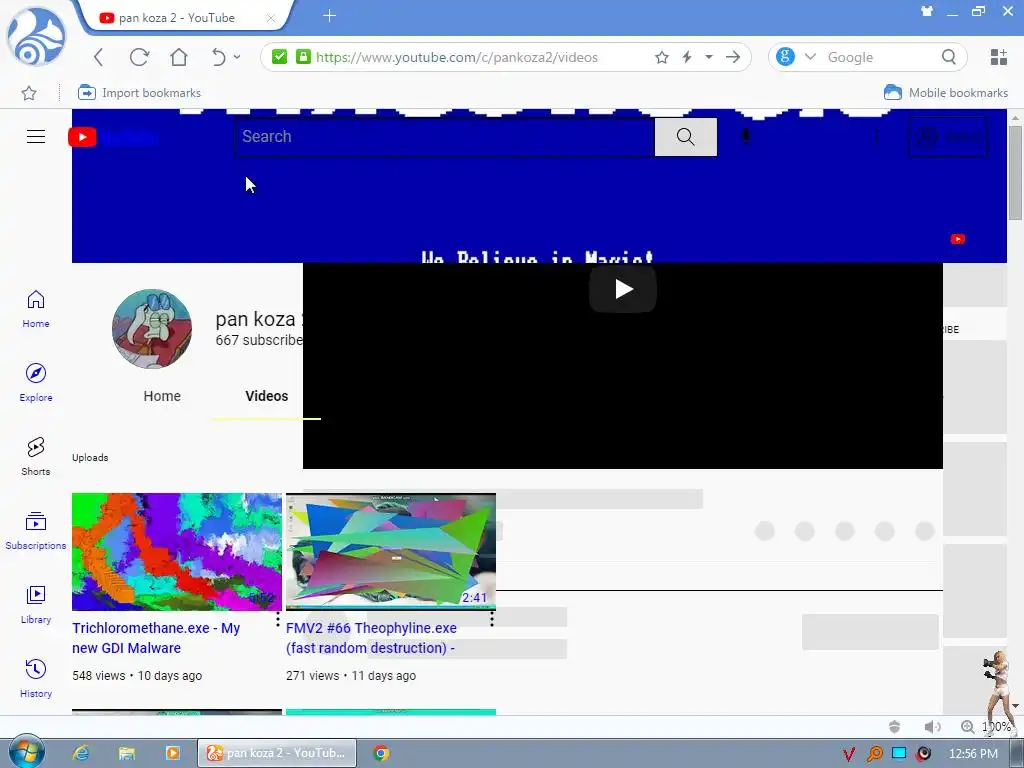Reload the page with the refresh icon

coord(139,57)
